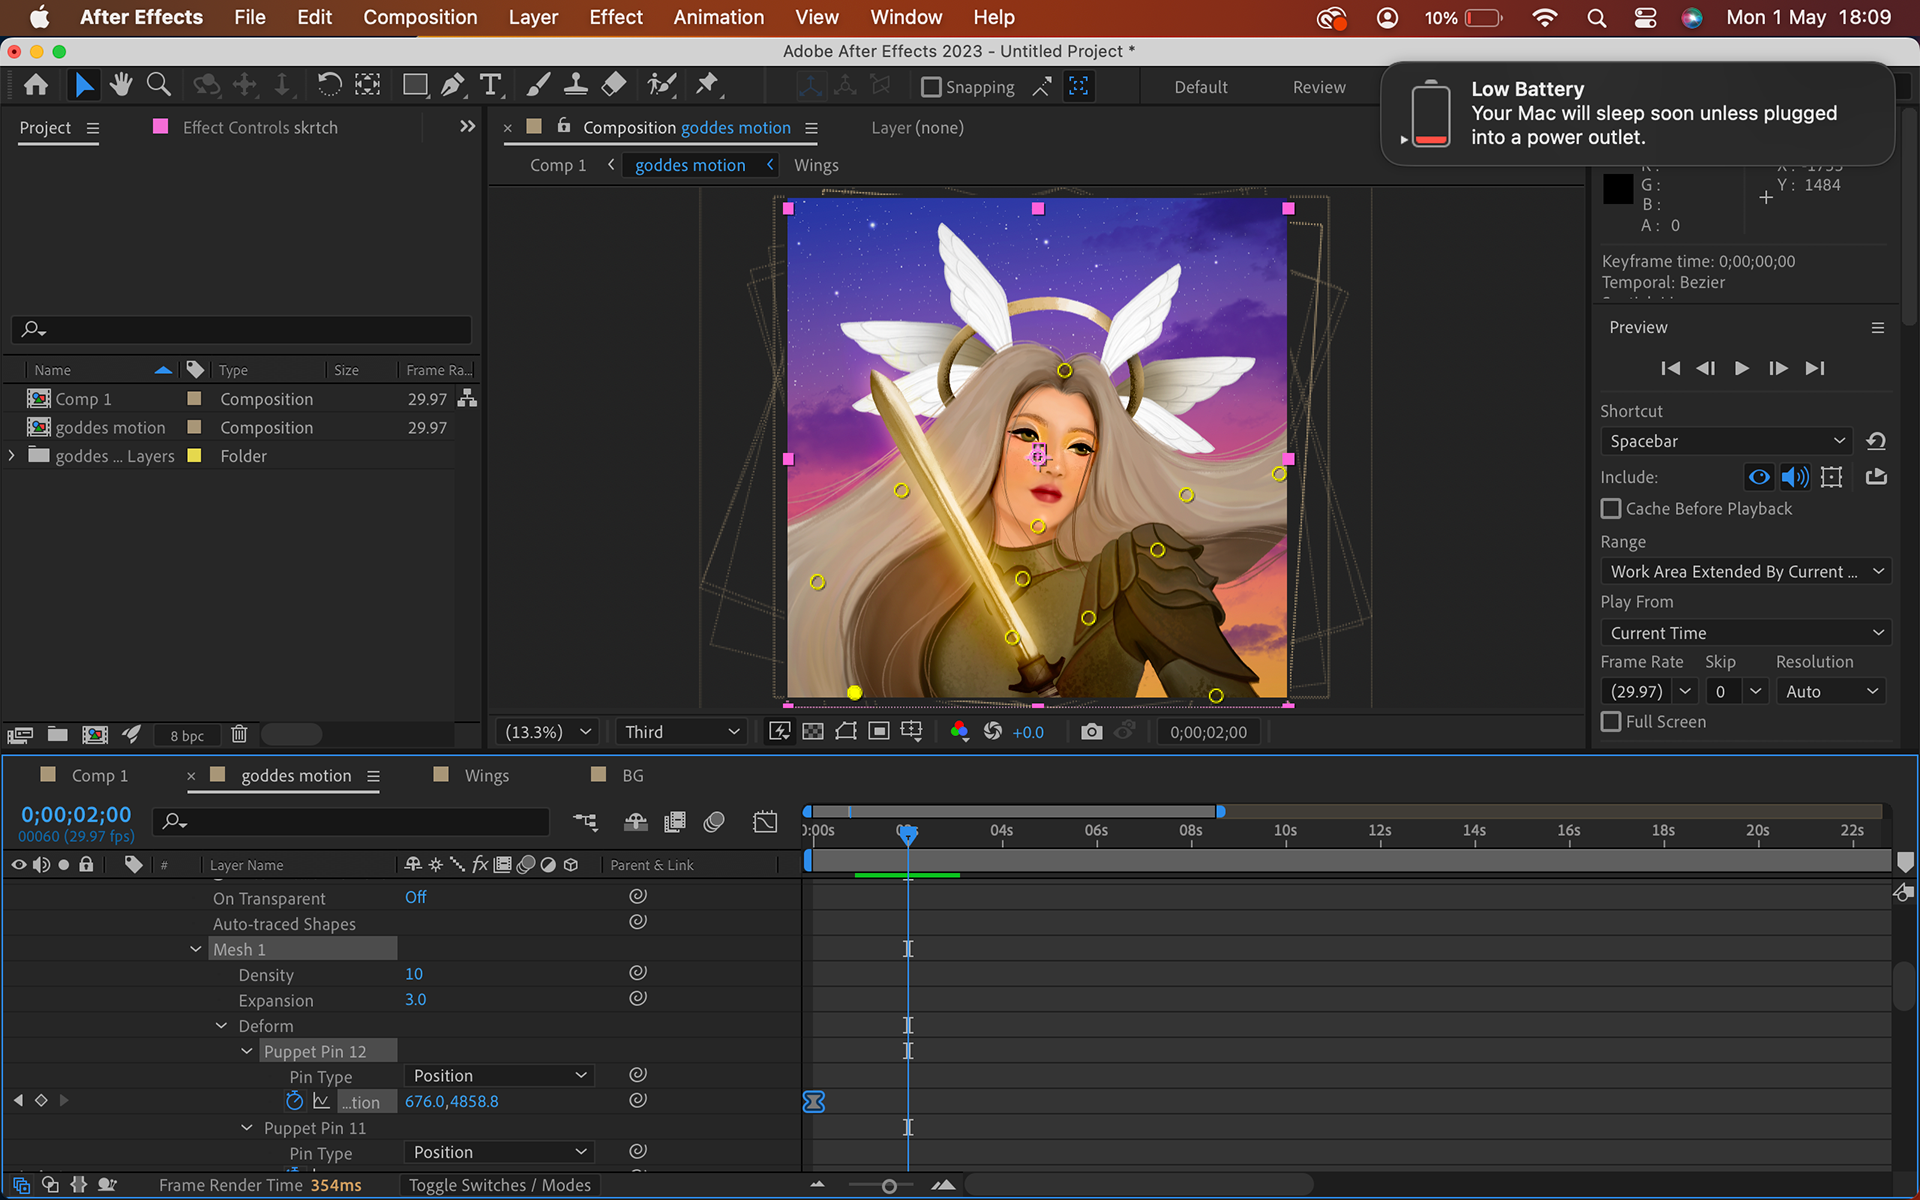Screen dimensions: 1920x1200
Task: Open the Resolution Auto dropdown
Action: pyautogui.click(x=1831, y=691)
